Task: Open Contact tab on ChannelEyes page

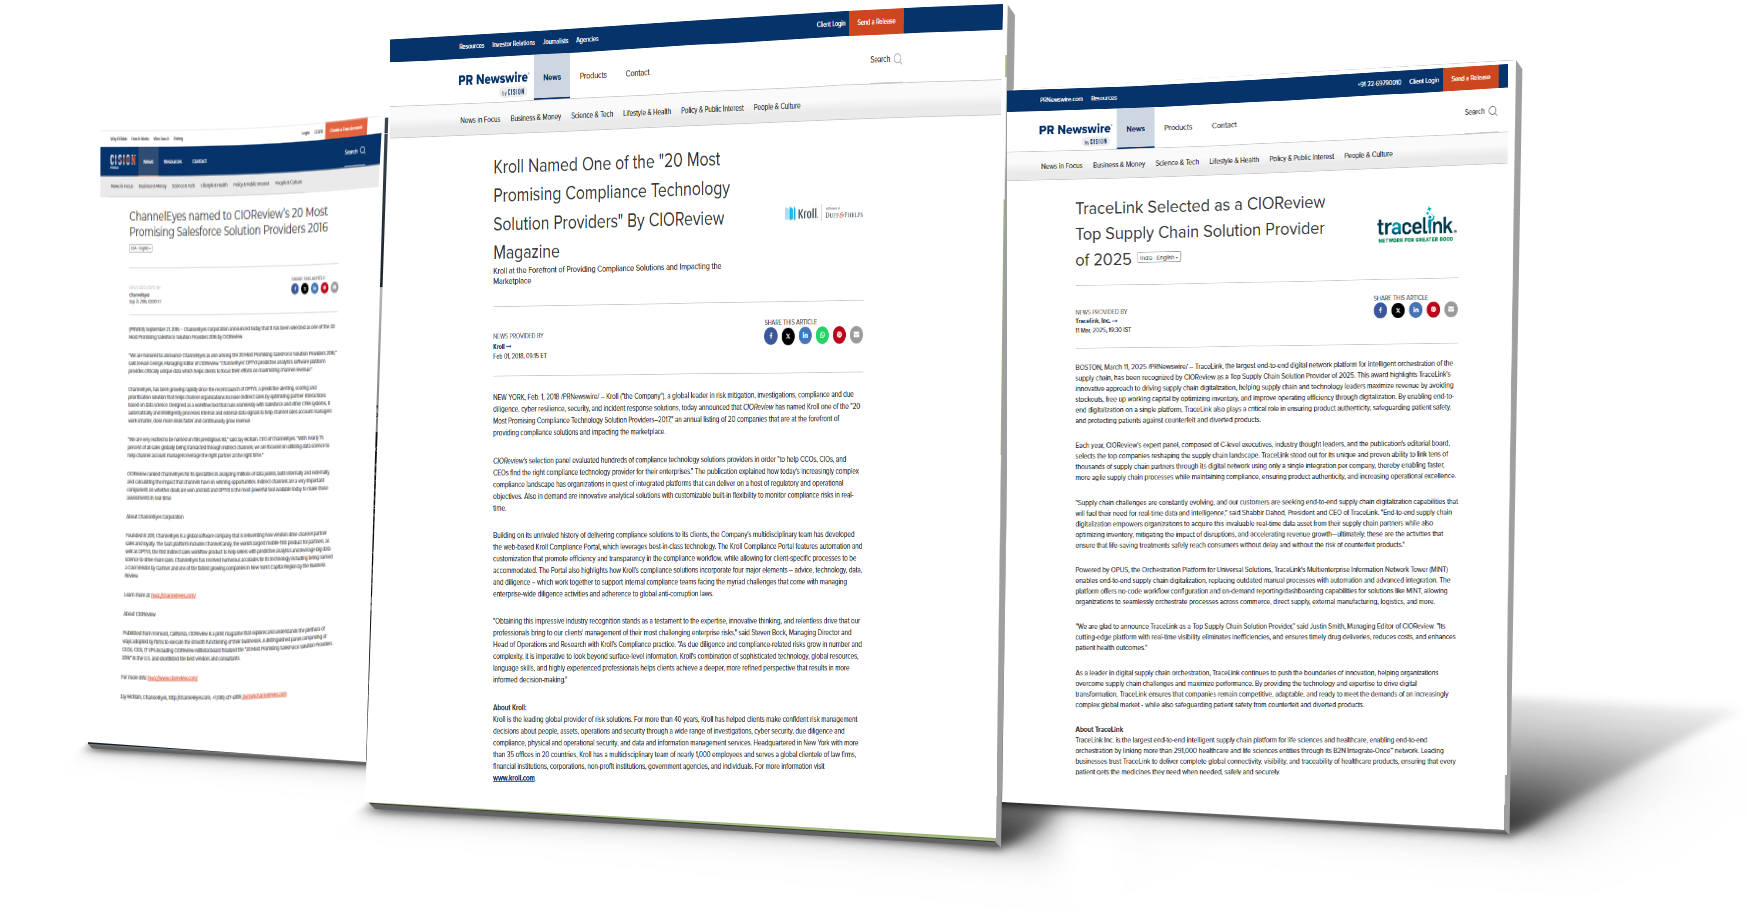Action: coord(199,161)
